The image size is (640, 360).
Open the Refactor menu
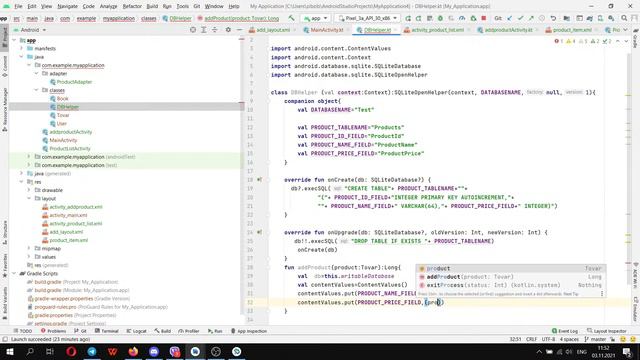(x=132, y=6)
